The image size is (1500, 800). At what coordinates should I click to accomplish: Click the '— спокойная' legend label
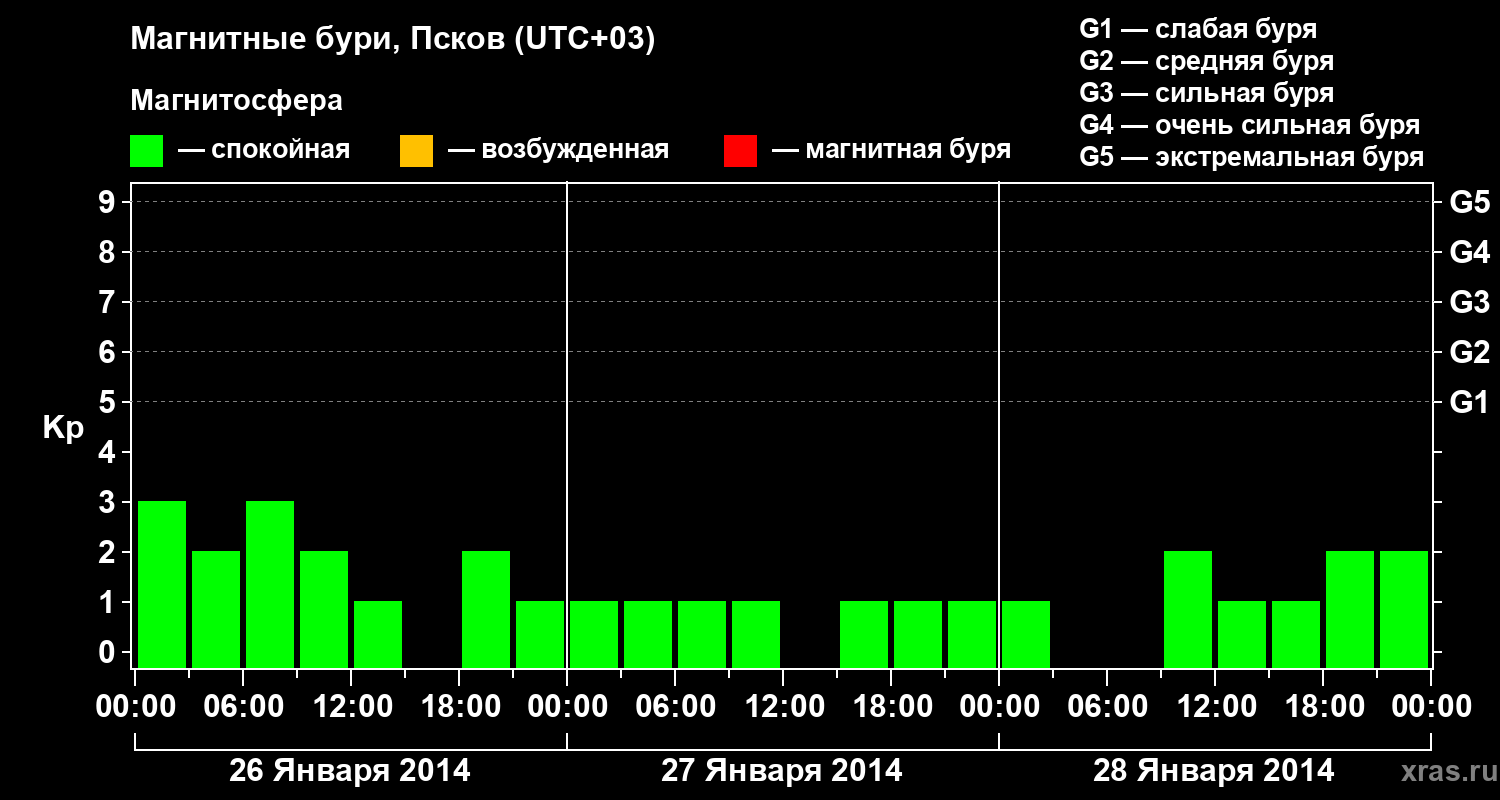pyautogui.click(x=264, y=150)
